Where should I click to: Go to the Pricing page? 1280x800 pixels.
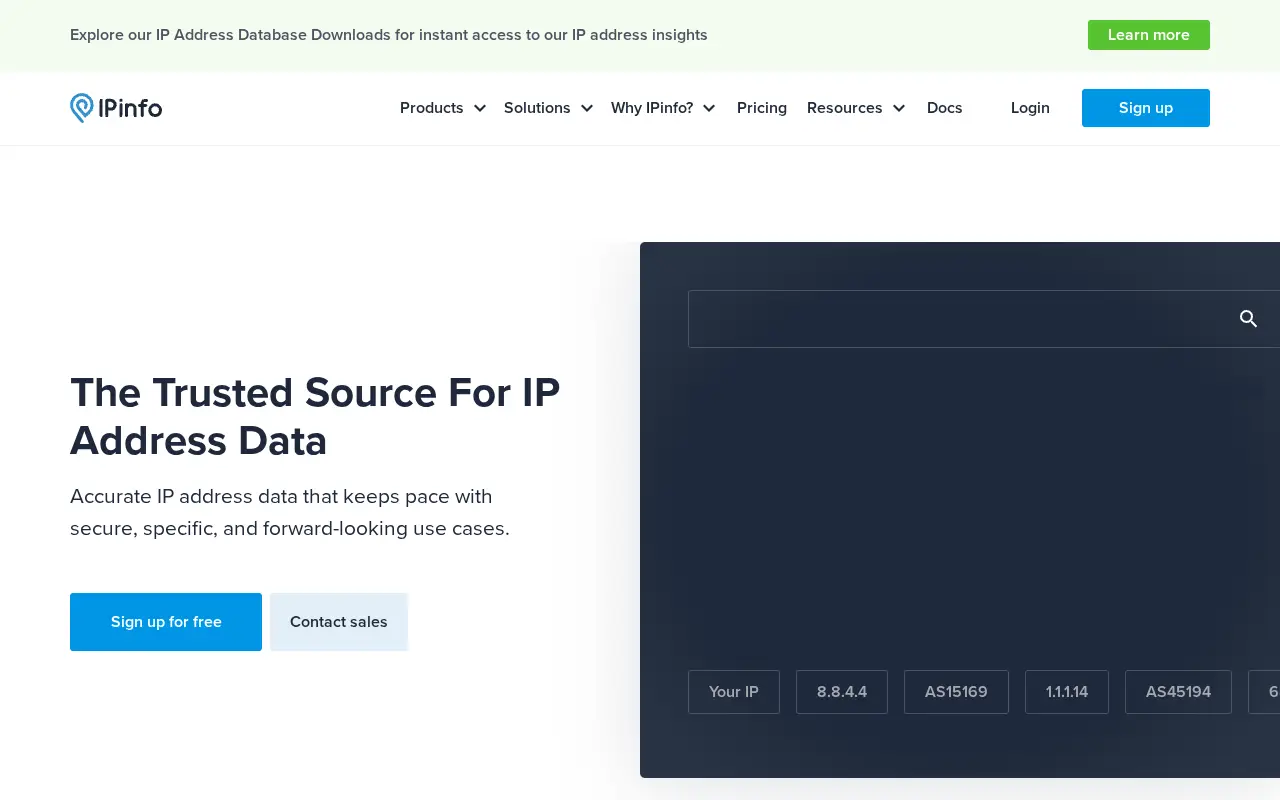pos(762,108)
